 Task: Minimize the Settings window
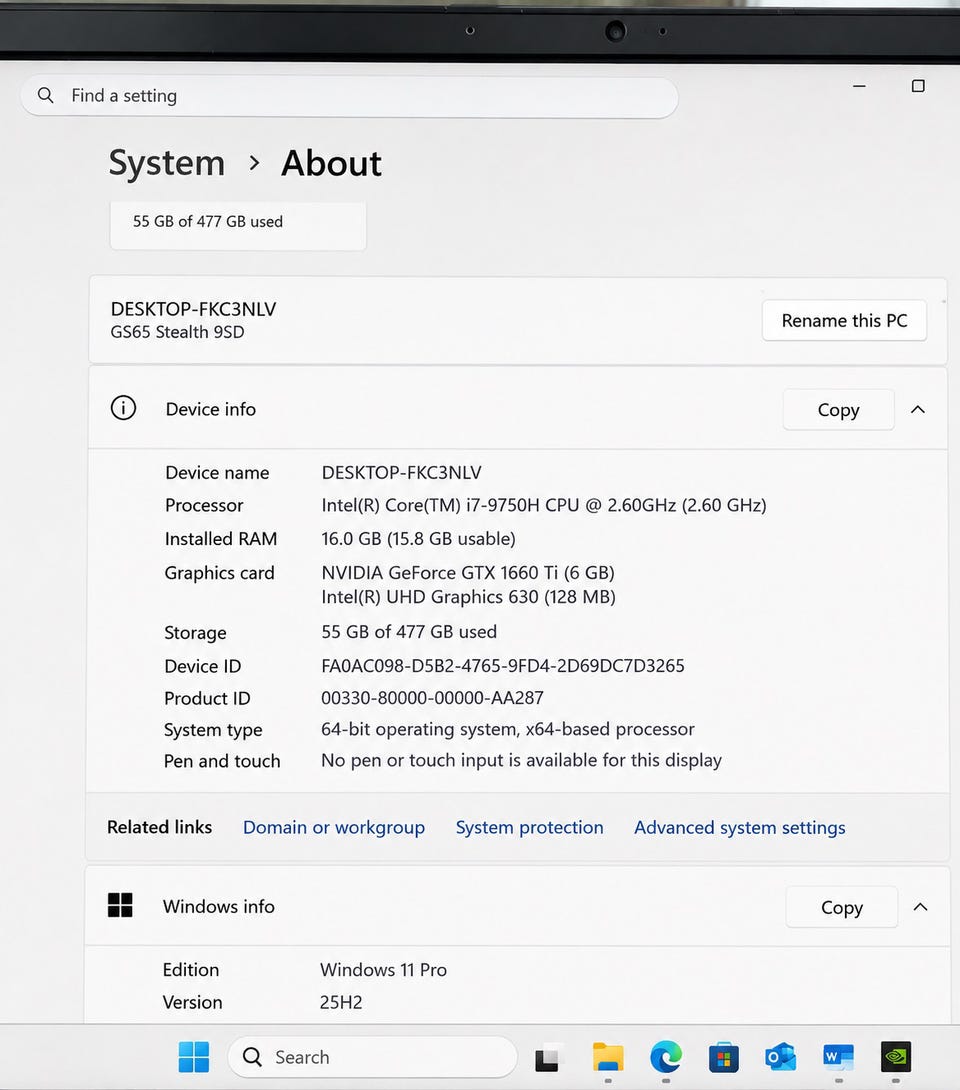point(859,86)
